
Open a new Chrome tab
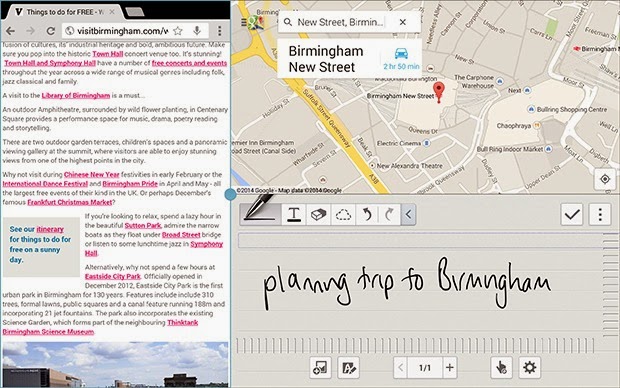coord(135,12)
